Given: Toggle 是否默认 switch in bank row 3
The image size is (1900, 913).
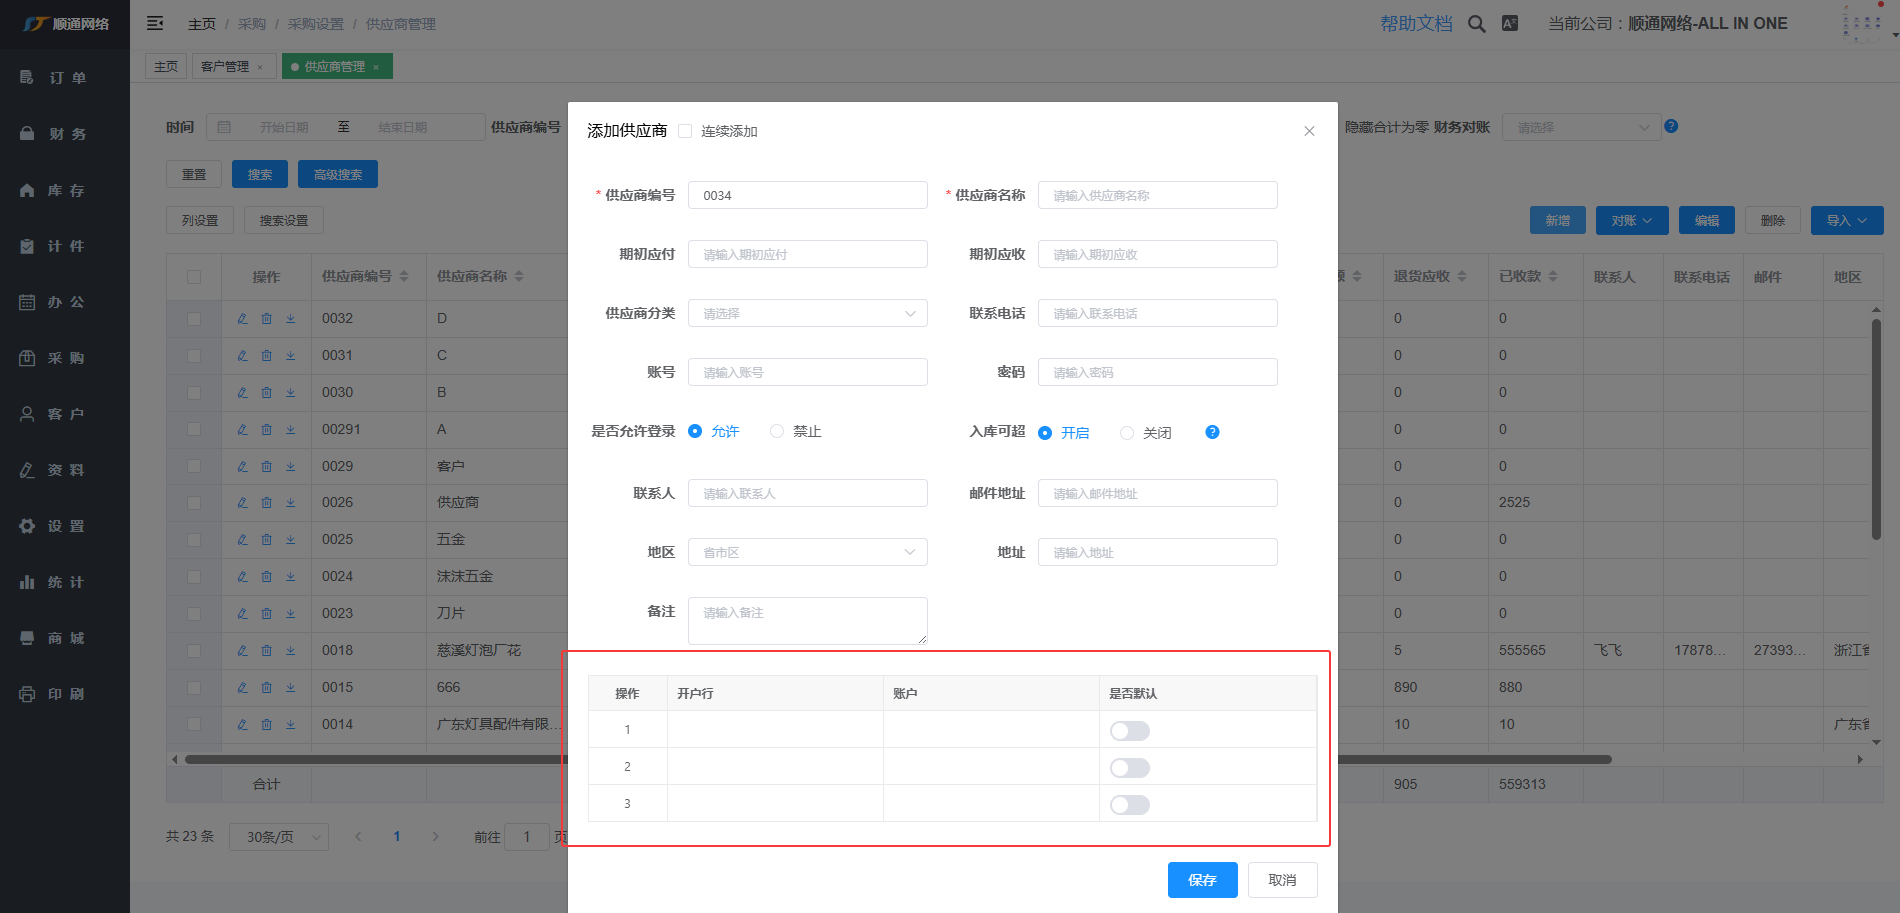Looking at the screenshot, I should [1130, 805].
